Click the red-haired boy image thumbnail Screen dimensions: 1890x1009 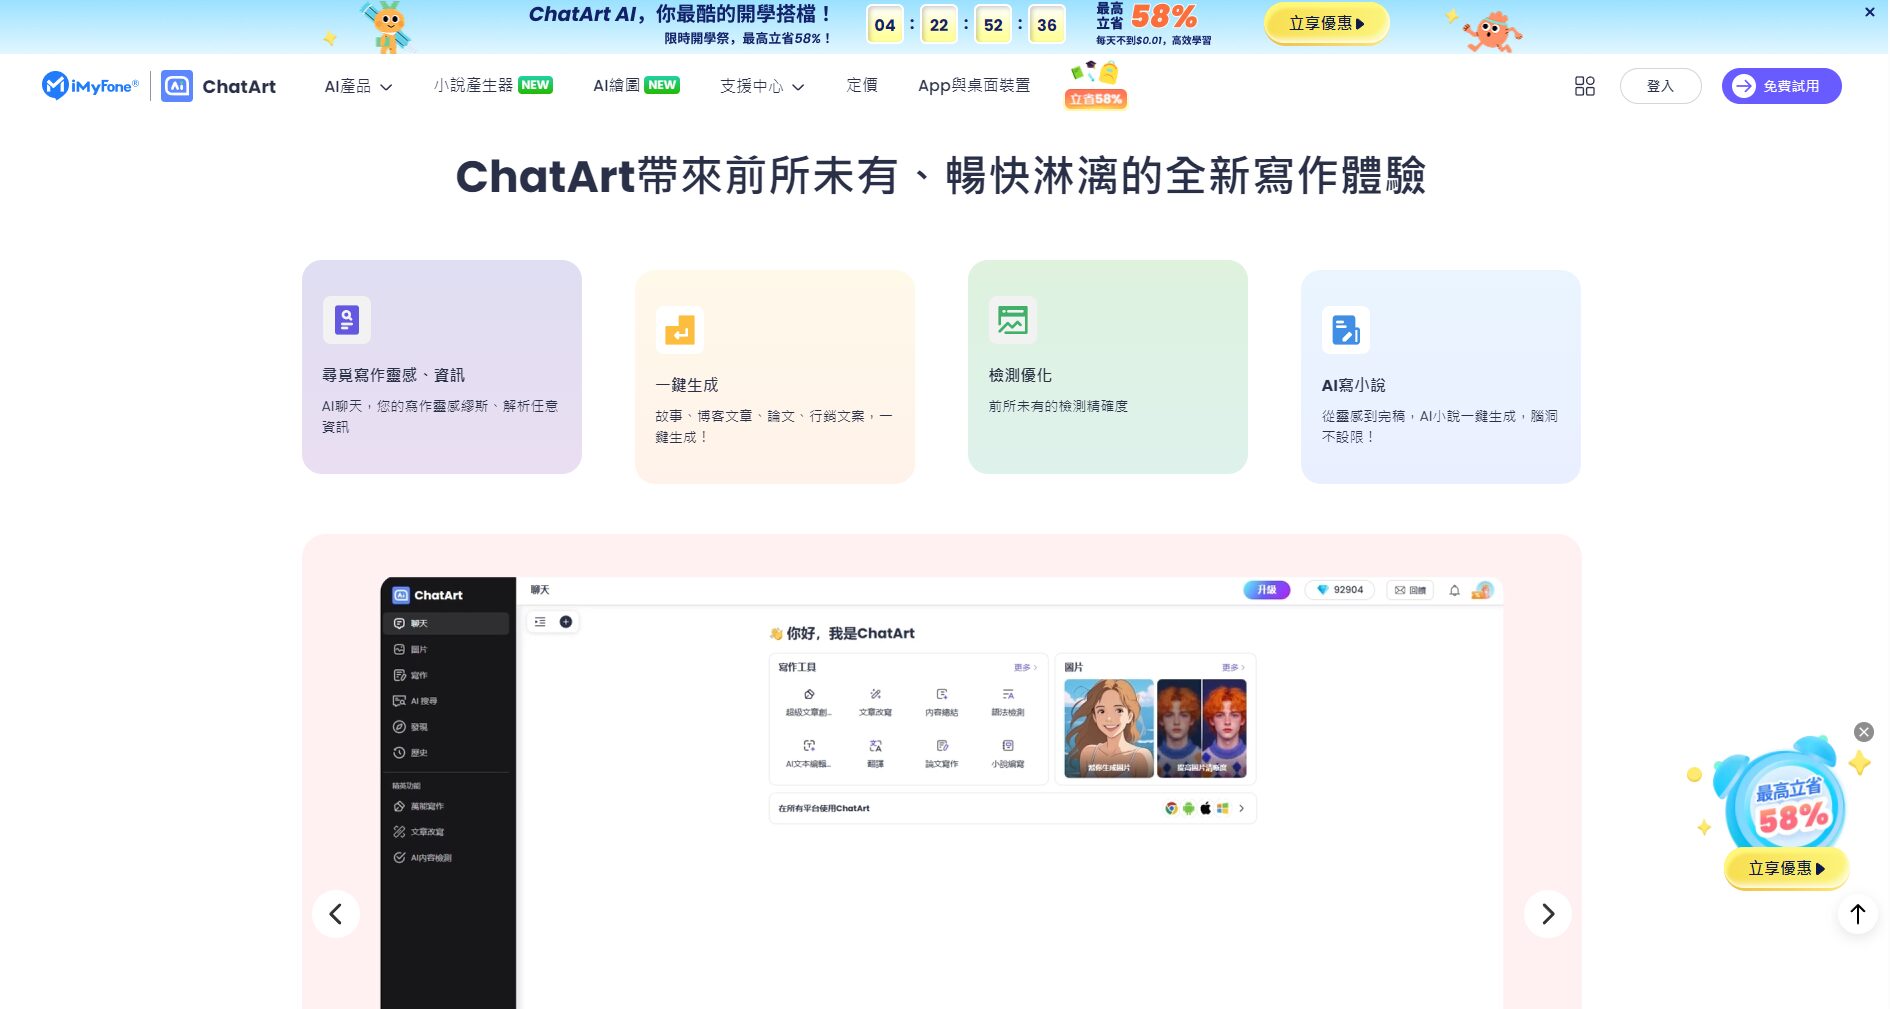click(1202, 728)
